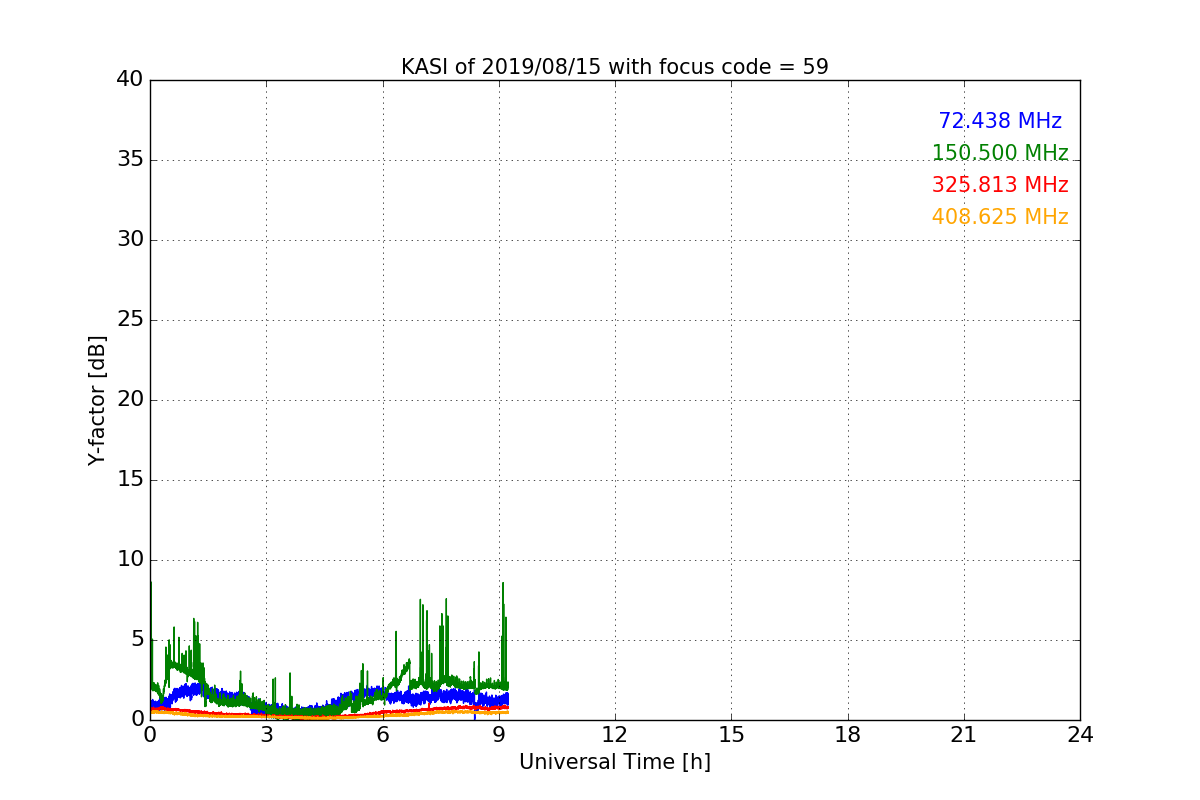This screenshot has width=1200, height=800.
Task: Click the x-axis tick label 21
Action: click(964, 735)
